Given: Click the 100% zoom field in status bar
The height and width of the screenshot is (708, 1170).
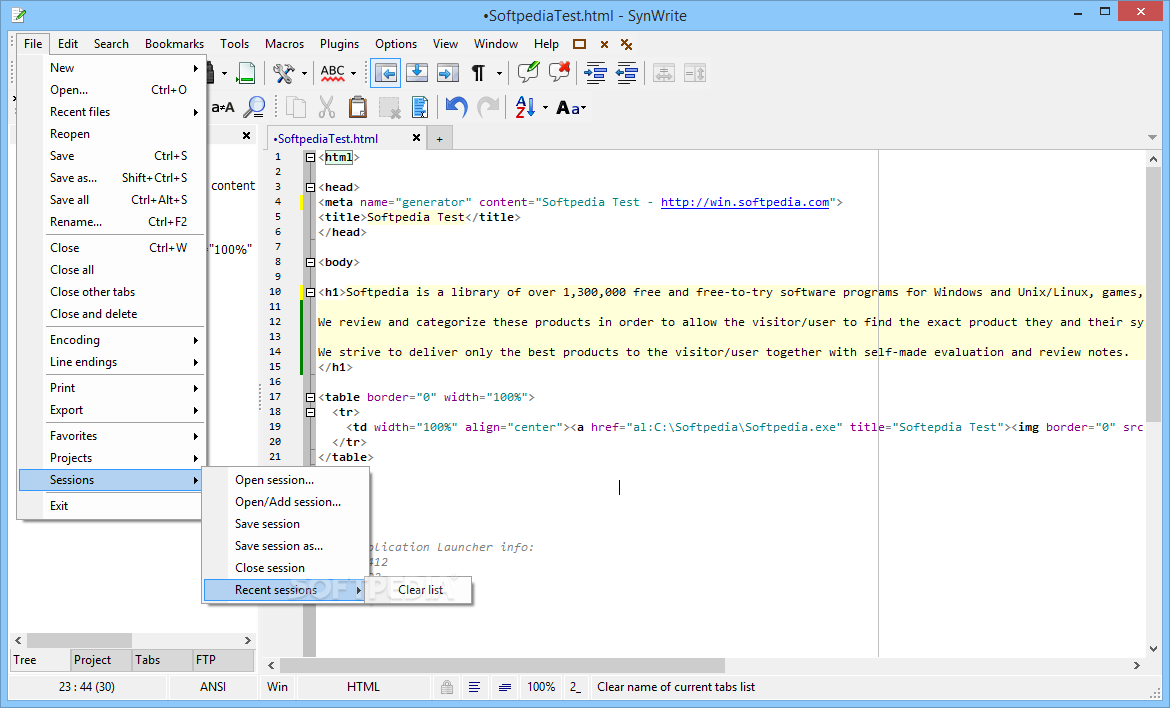Looking at the screenshot, I should coord(541,687).
